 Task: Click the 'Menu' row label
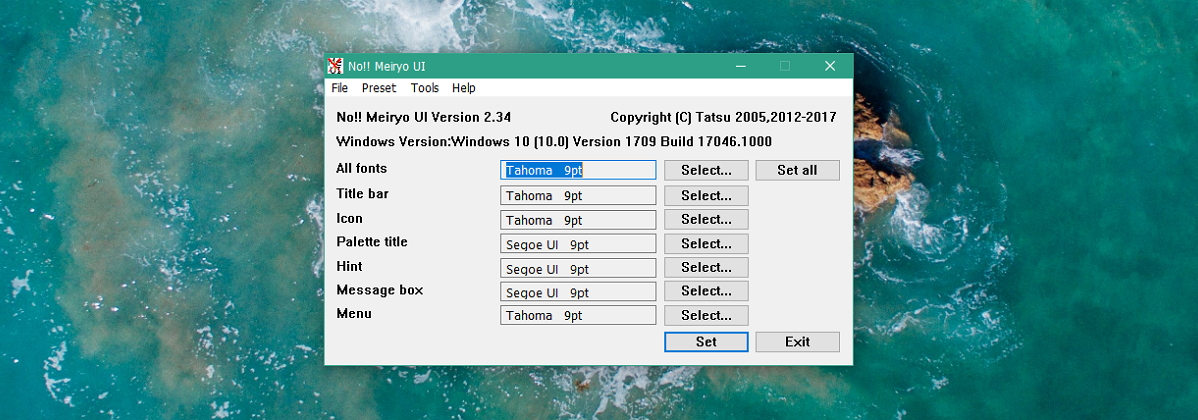click(x=354, y=314)
